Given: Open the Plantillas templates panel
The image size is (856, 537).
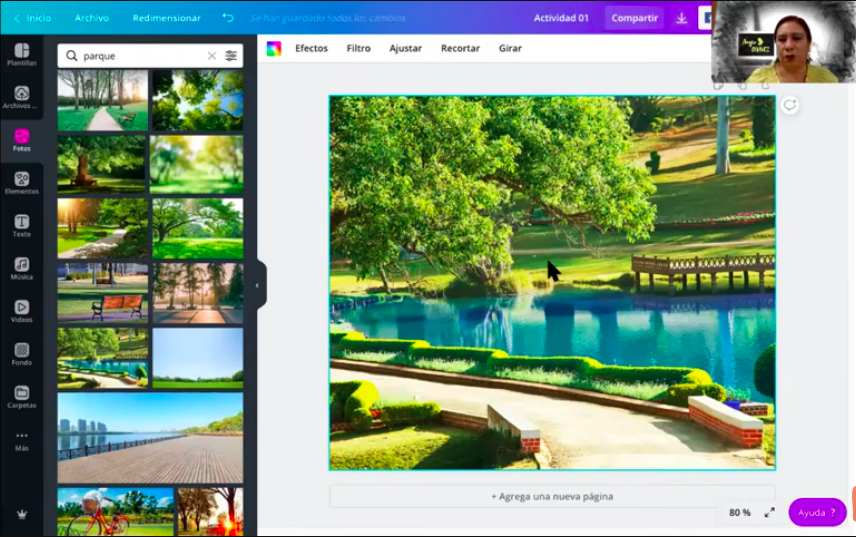Looking at the screenshot, I should point(21,54).
